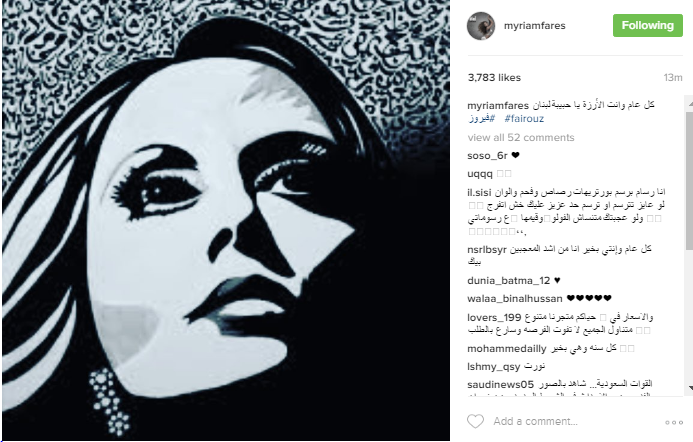
Task: Click the 13m post timestamp
Action: coord(673,78)
